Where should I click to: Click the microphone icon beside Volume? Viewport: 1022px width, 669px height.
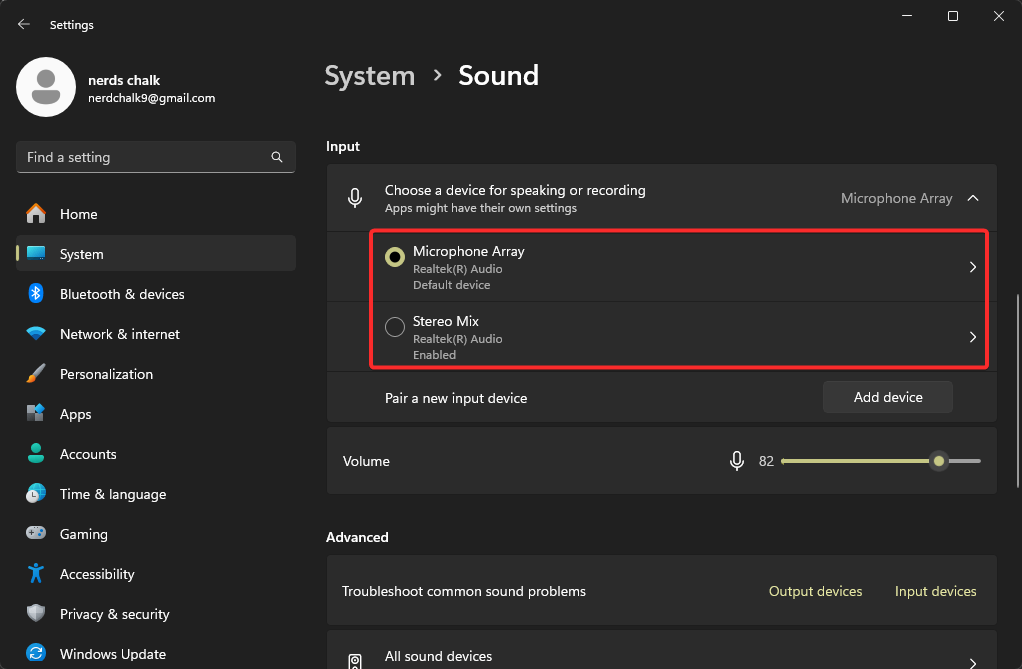[737, 461]
